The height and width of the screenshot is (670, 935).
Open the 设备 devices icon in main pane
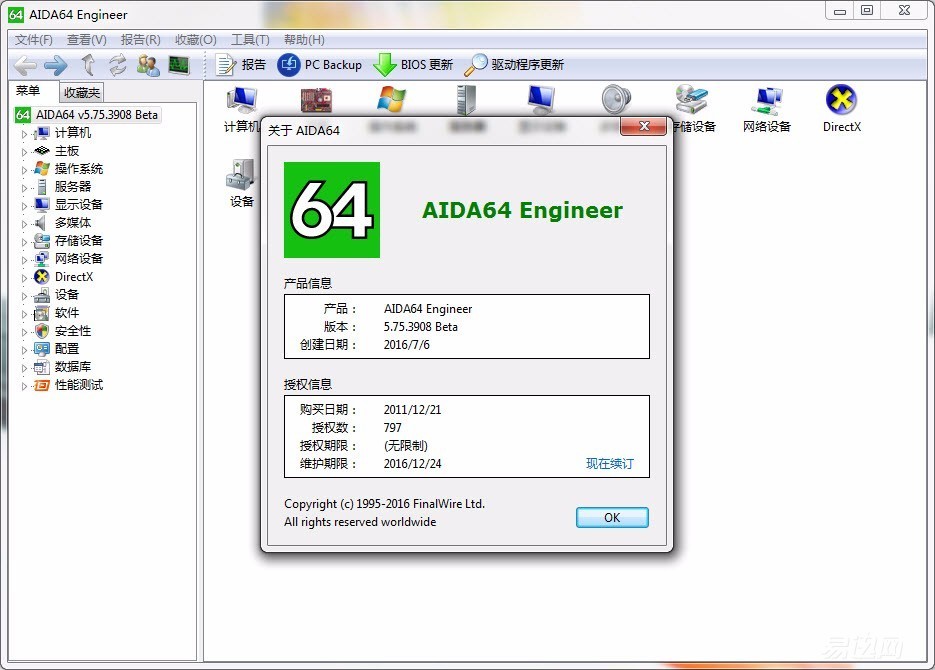(x=241, y=183)
